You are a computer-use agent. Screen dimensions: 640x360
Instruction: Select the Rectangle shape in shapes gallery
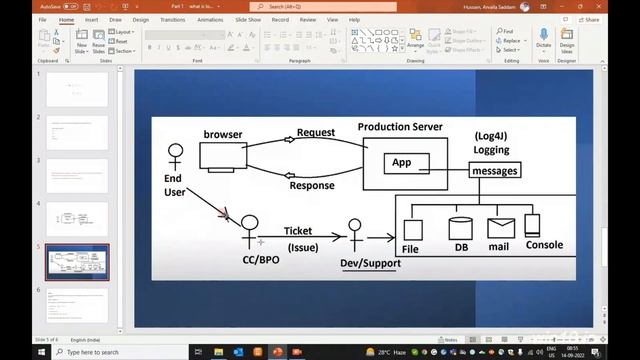(x=379, y=32)
